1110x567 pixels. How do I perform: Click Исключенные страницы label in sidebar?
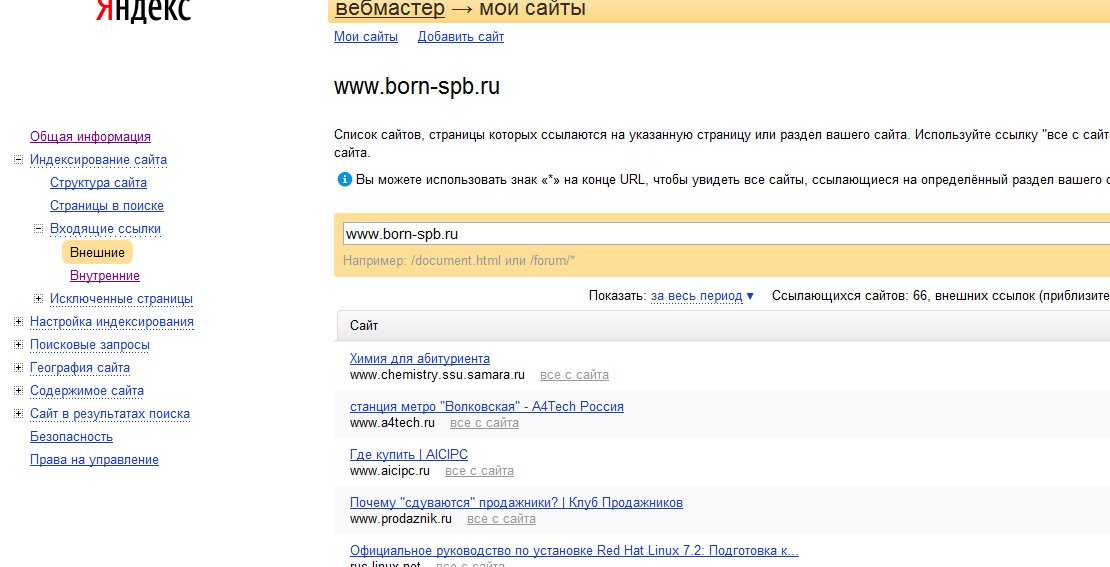click(121, 299)
